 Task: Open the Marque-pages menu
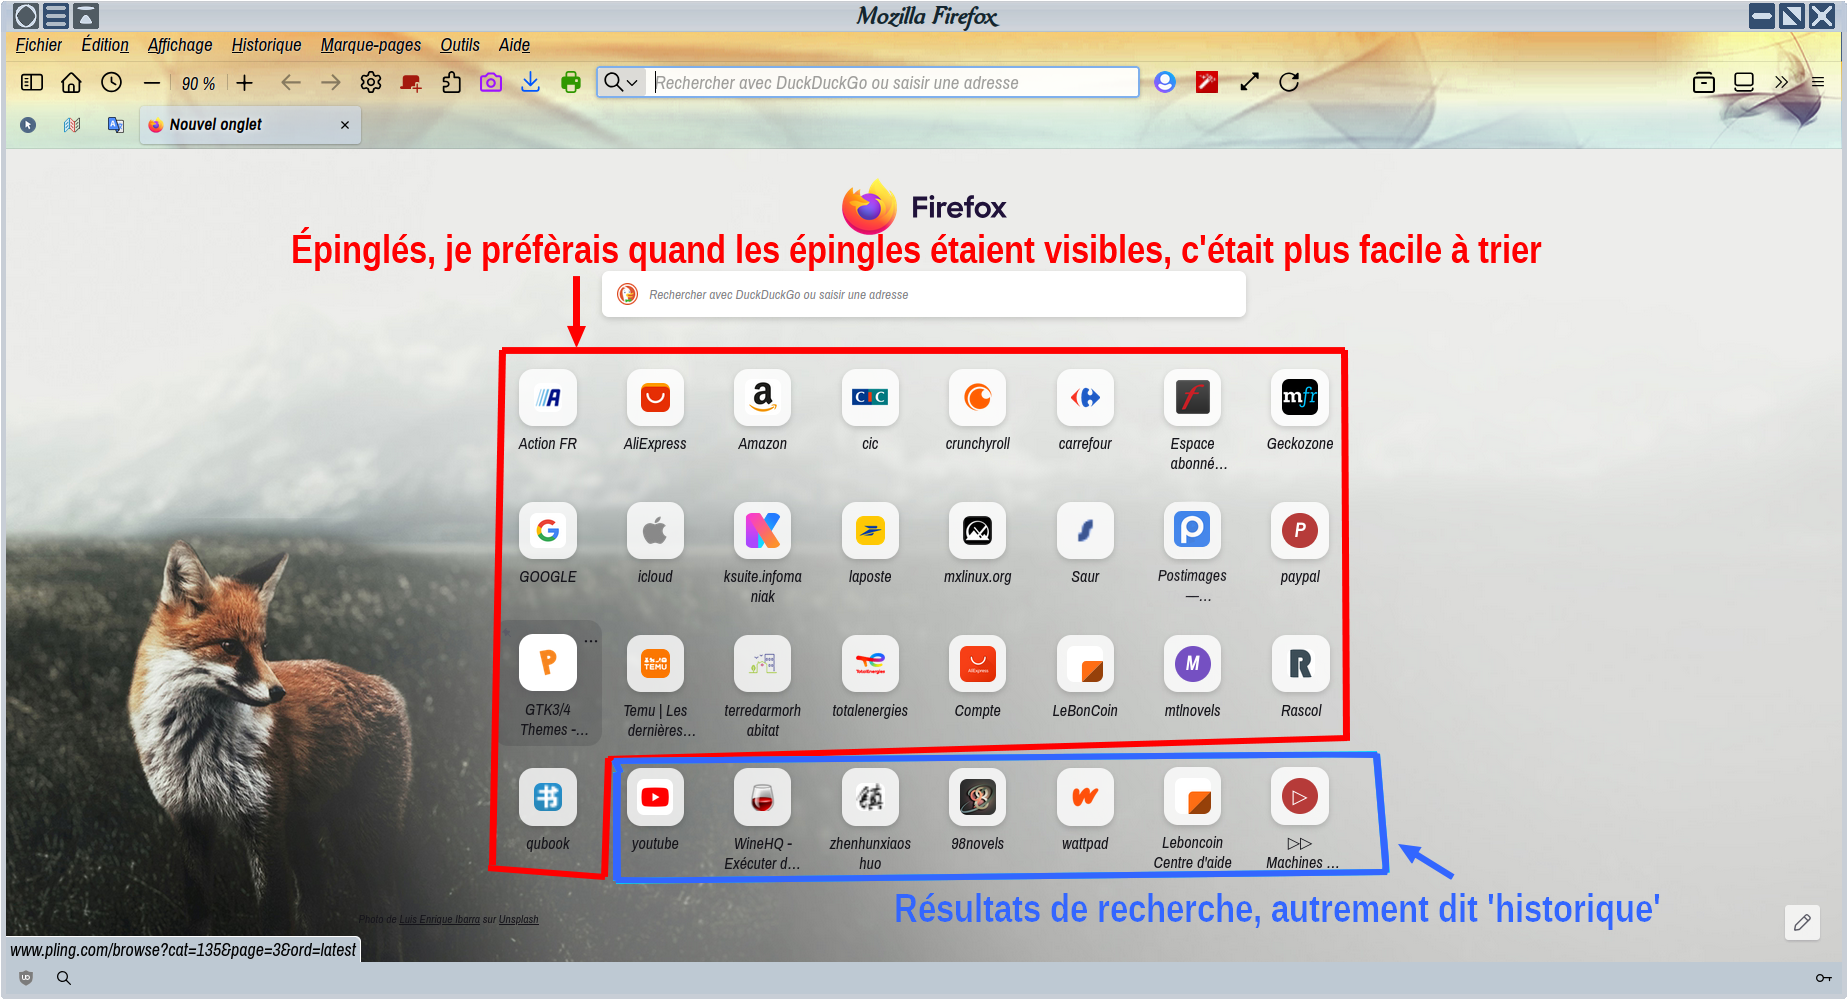(371, 45)
